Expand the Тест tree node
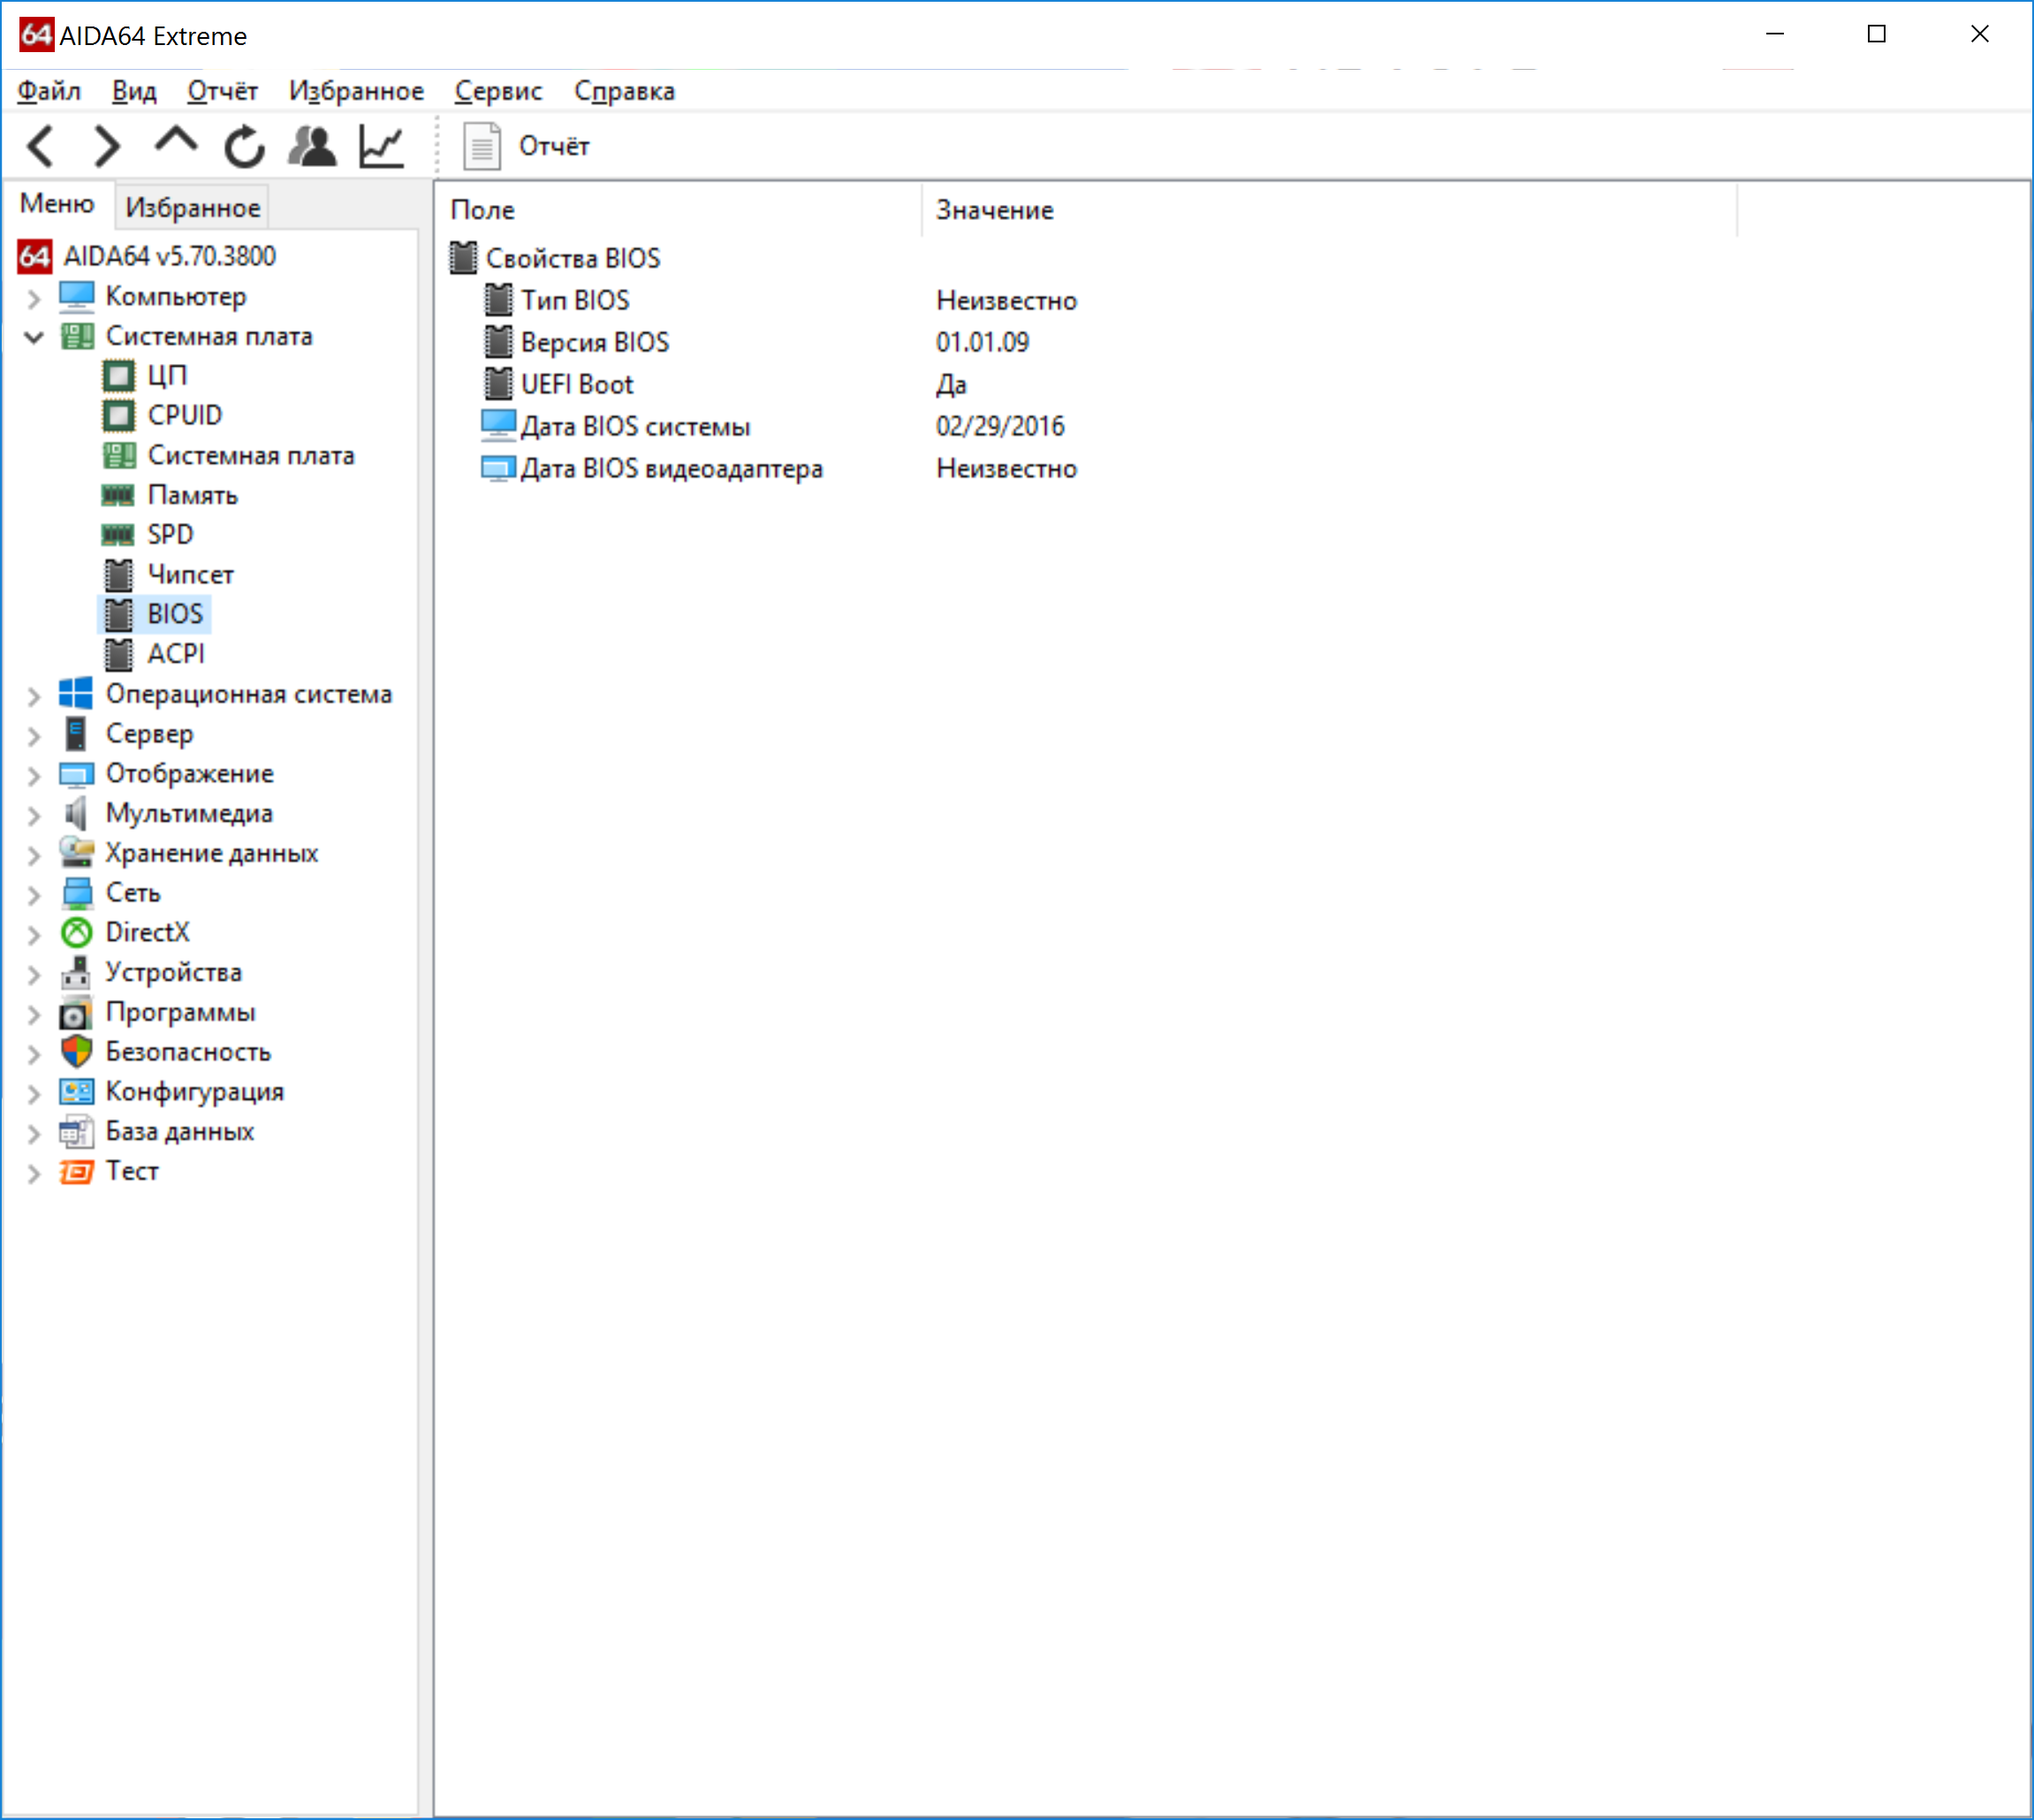2034x1820 pixels. click(x=34, y=1173)
